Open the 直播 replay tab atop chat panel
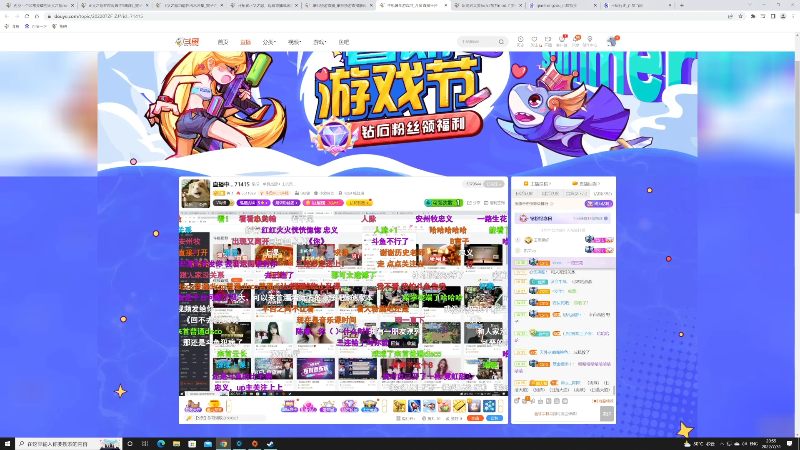 (x=586, y=184)
